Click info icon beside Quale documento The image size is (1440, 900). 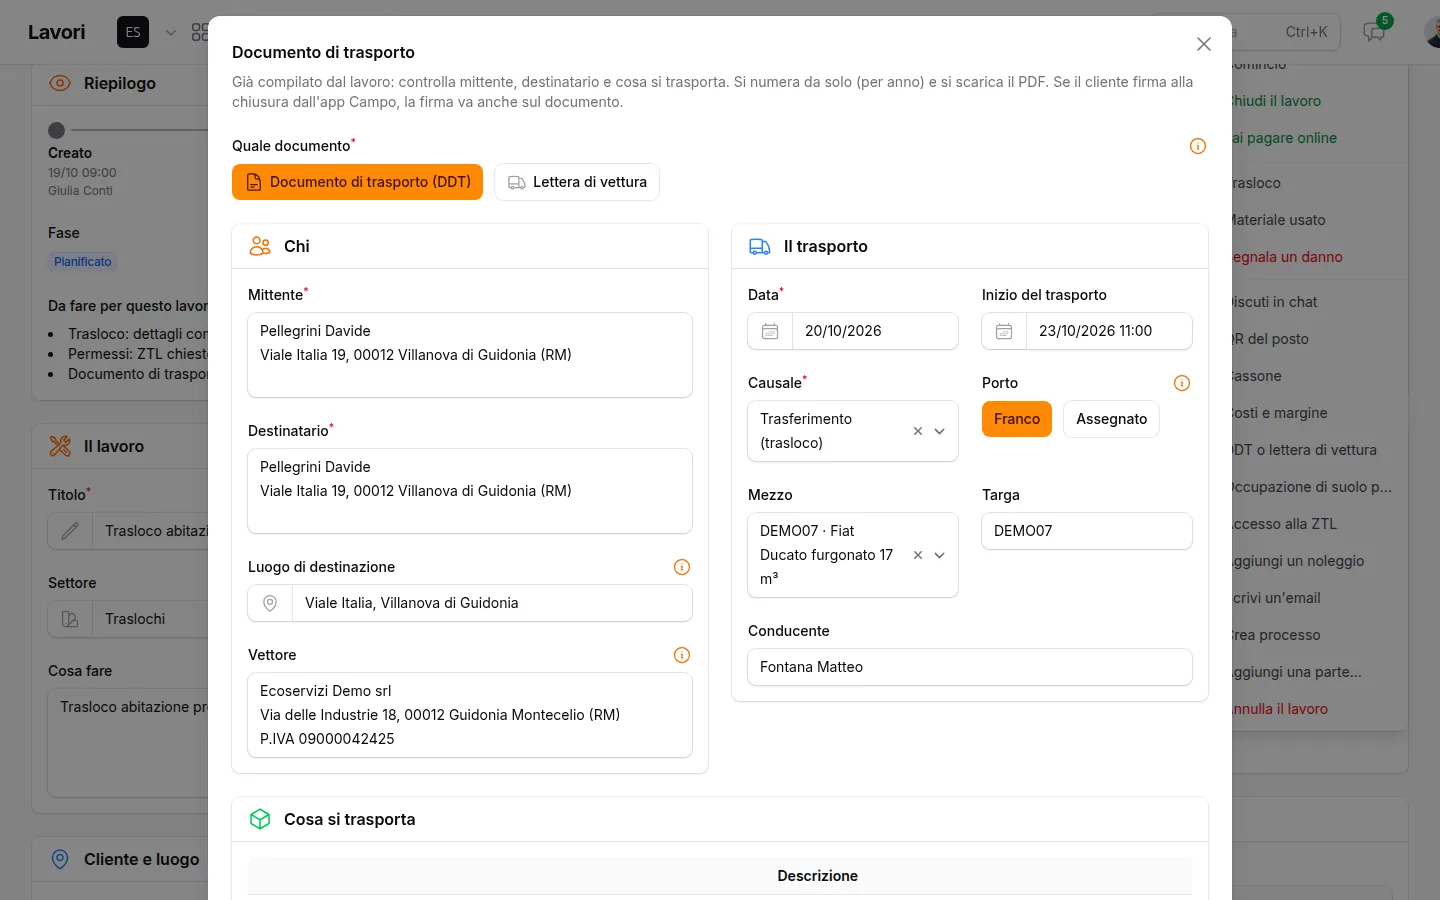1198,146
